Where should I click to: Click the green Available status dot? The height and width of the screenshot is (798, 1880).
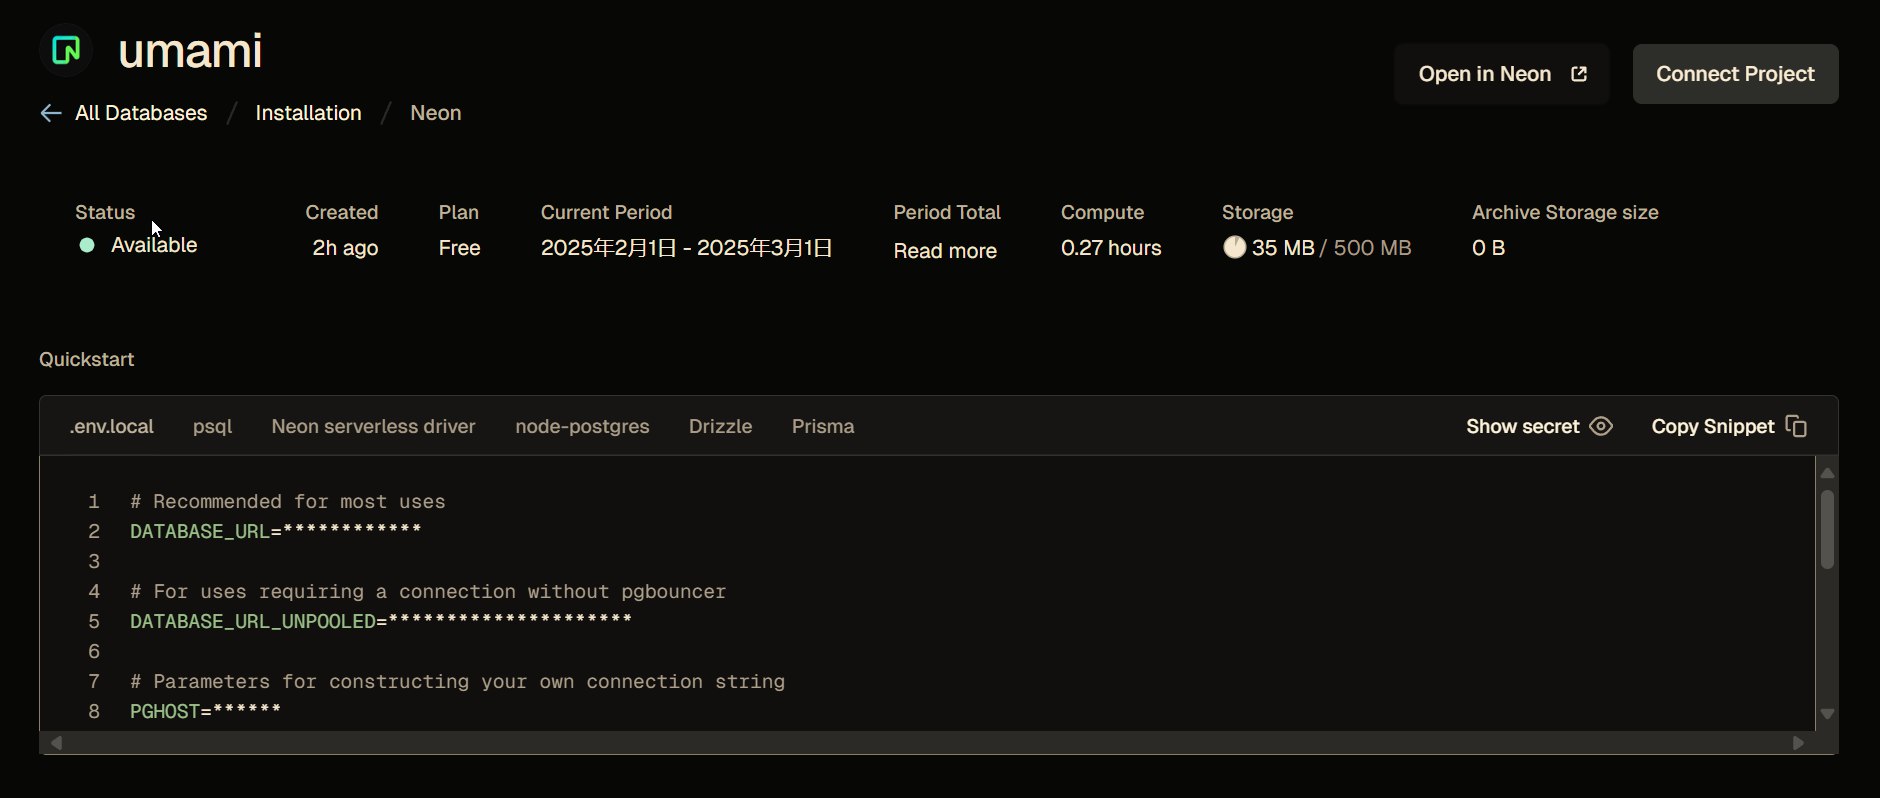[87, 245]
